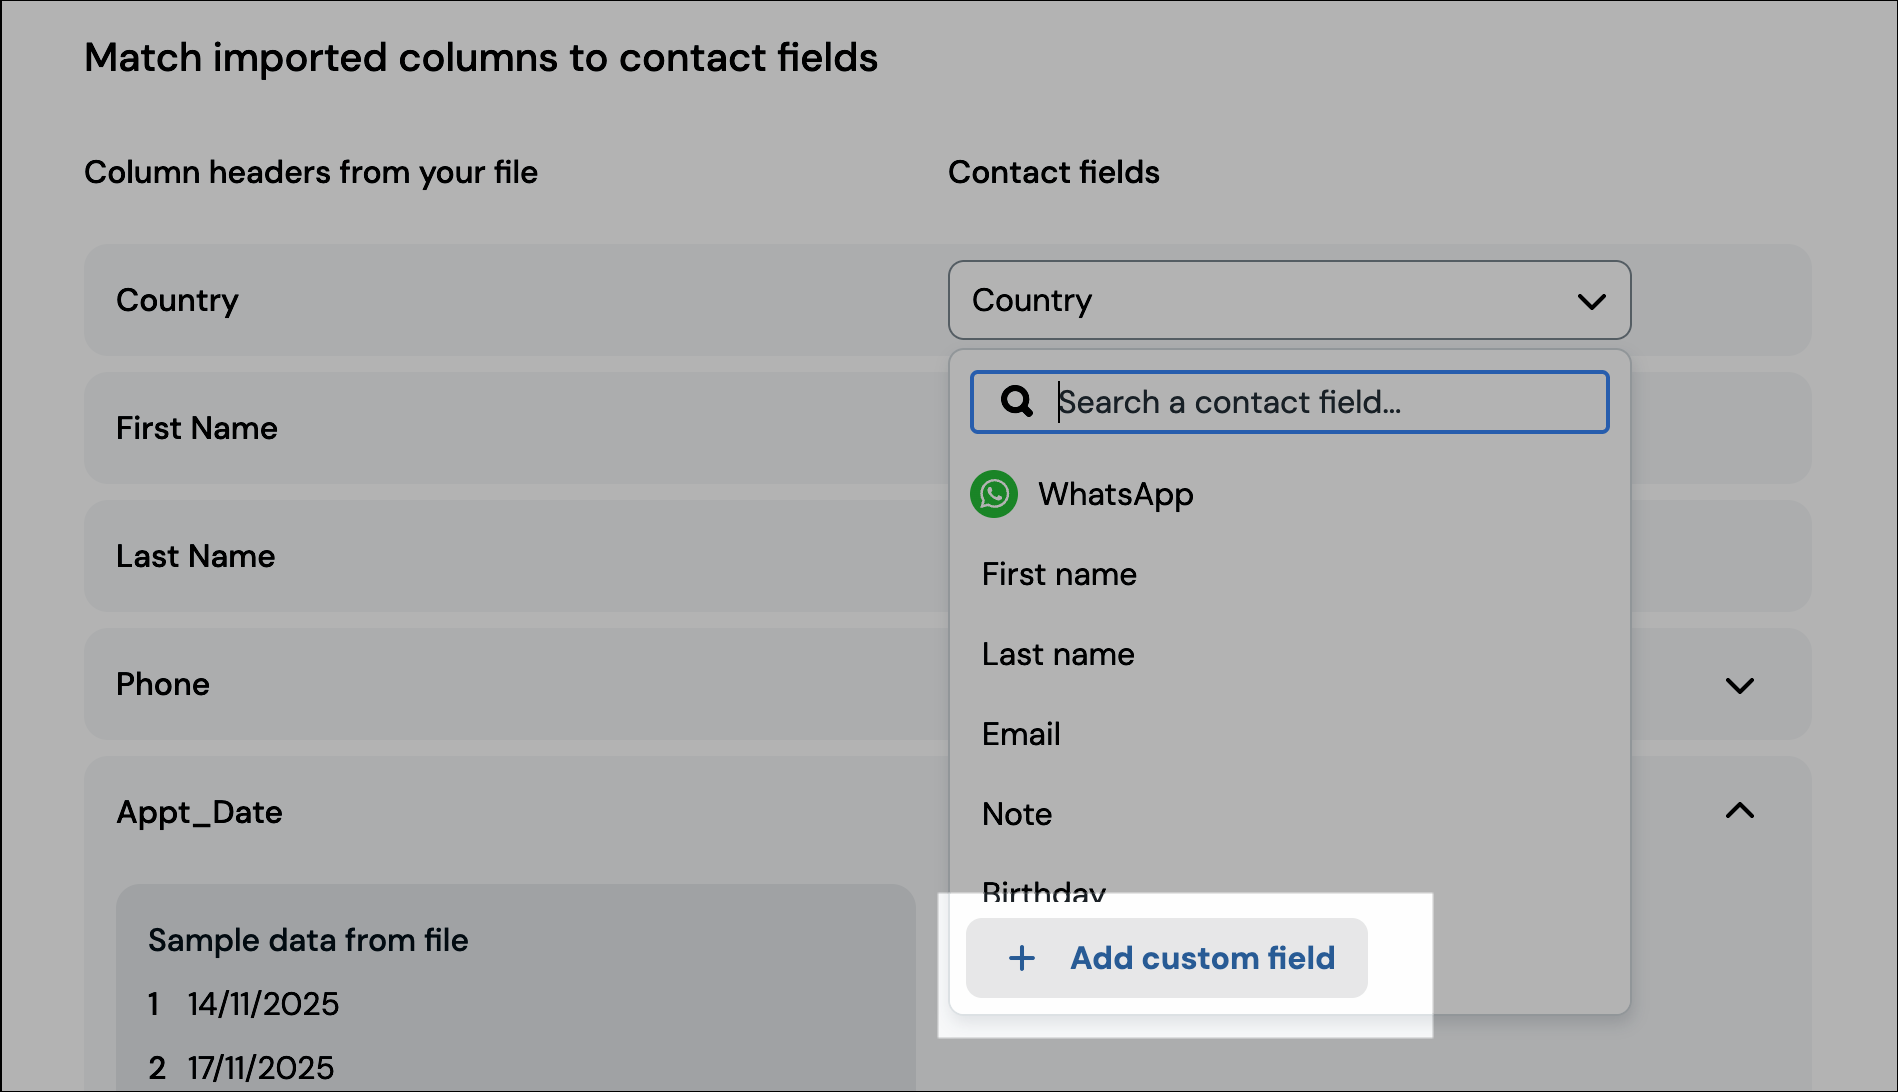Click the magnifier icon in the search box

click(x=1016, y=401)
